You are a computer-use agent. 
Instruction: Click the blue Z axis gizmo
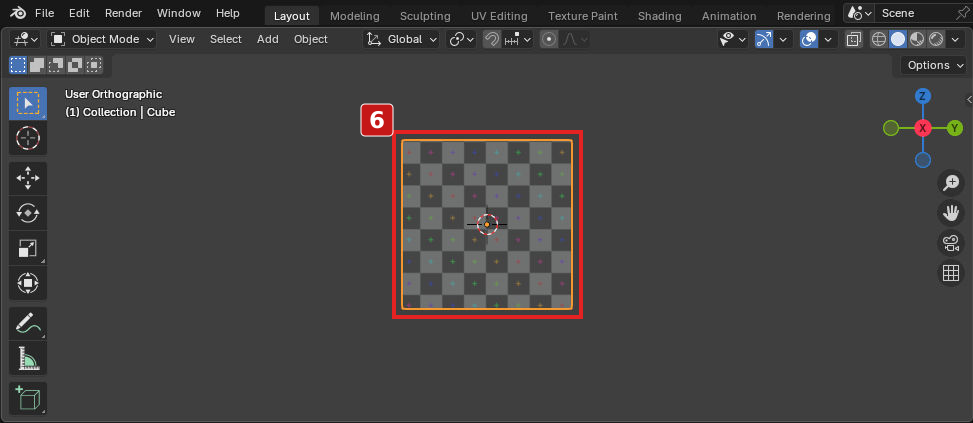(923, 96)
